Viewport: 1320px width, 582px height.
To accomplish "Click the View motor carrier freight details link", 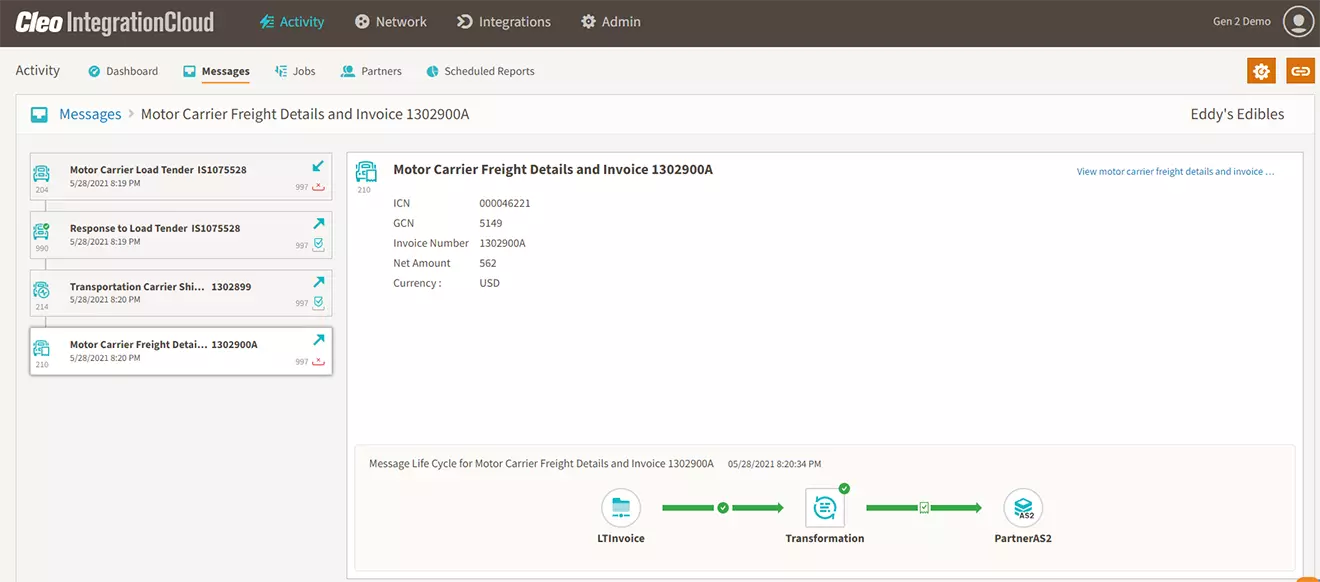I will click(x=1175, y=172).
